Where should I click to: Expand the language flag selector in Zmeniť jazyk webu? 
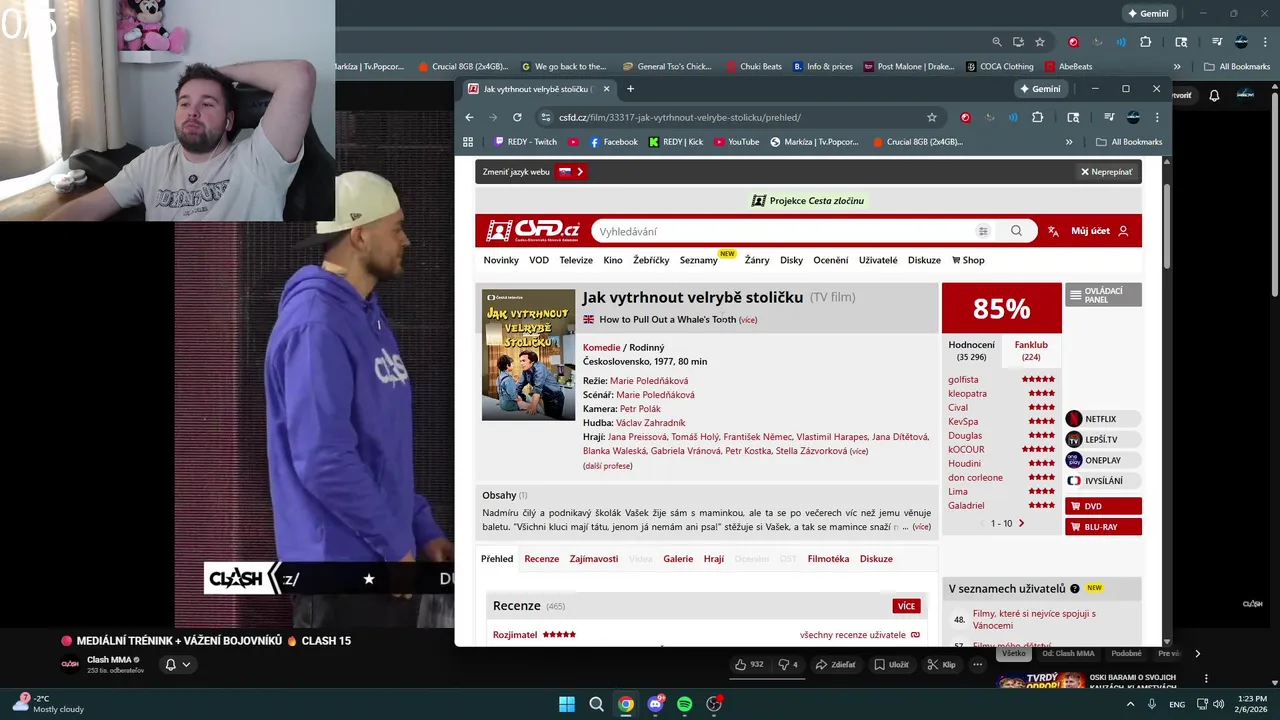(x=571, y=172)
